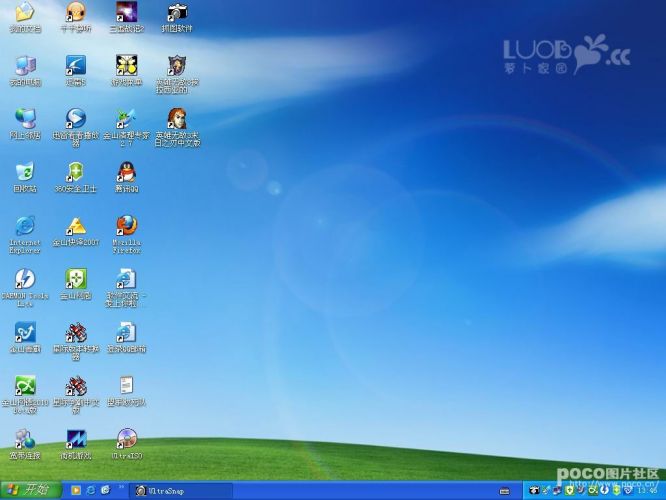Select the UltraISO desktop icon
This screenshot has width=666, height=500.
(x=126, y=439)
